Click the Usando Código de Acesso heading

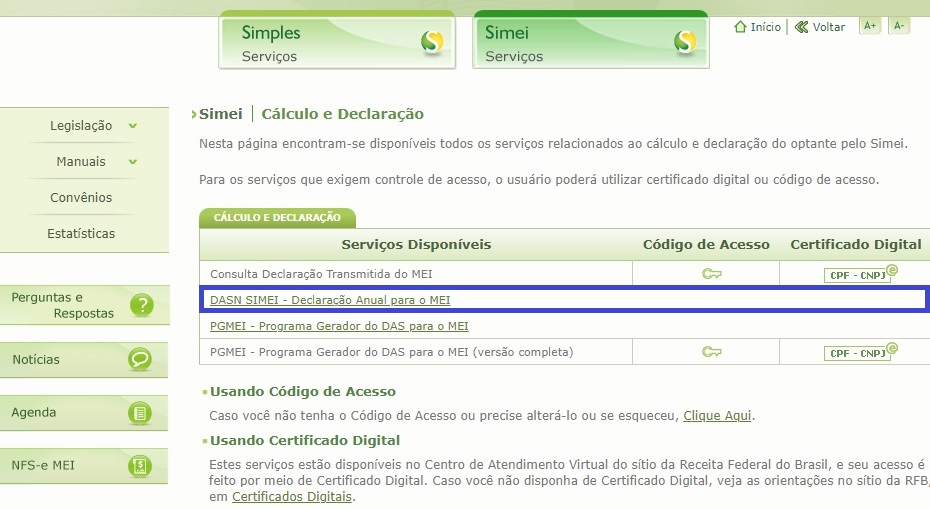tap(302, 392)
